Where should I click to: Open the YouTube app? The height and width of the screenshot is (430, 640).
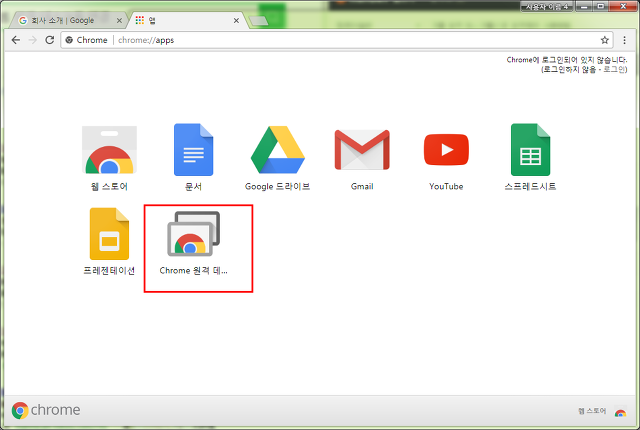coord(446,150)
